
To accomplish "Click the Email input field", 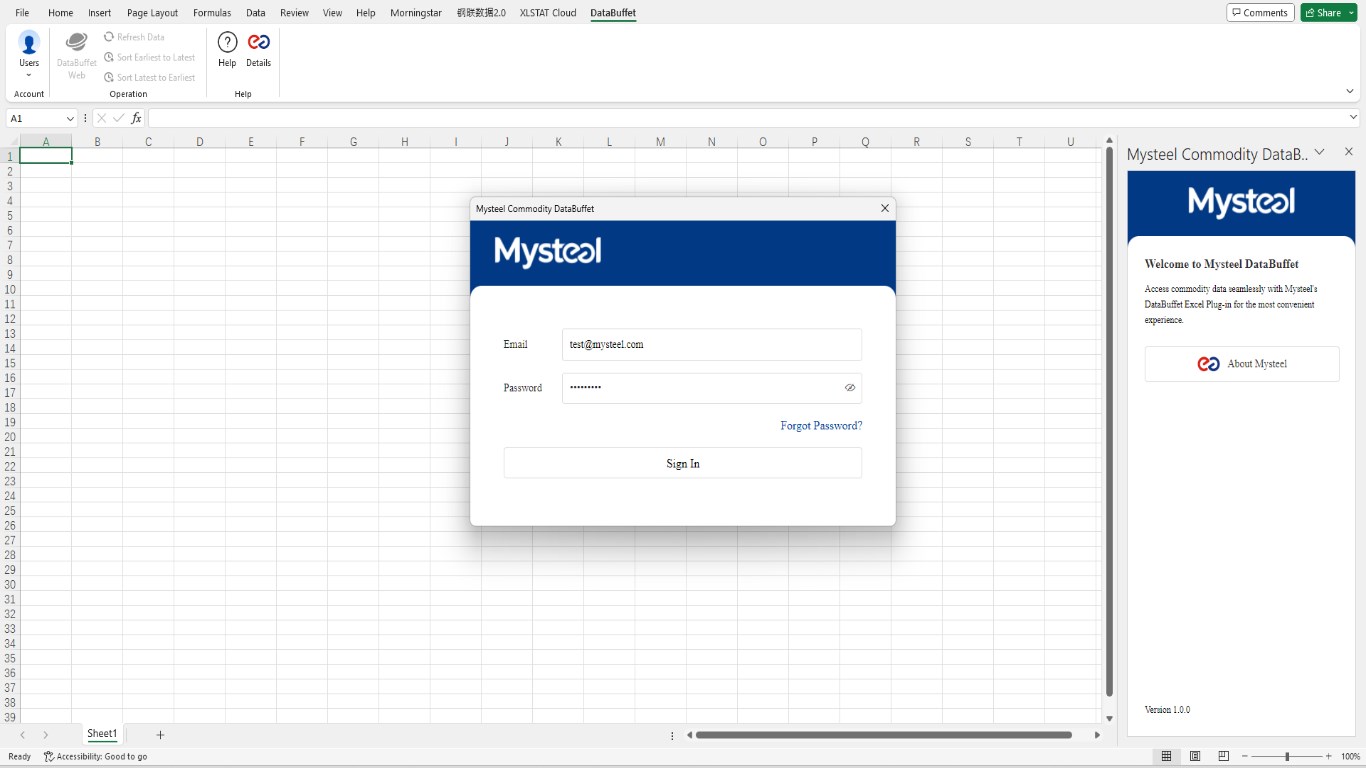I will (712, 344).
